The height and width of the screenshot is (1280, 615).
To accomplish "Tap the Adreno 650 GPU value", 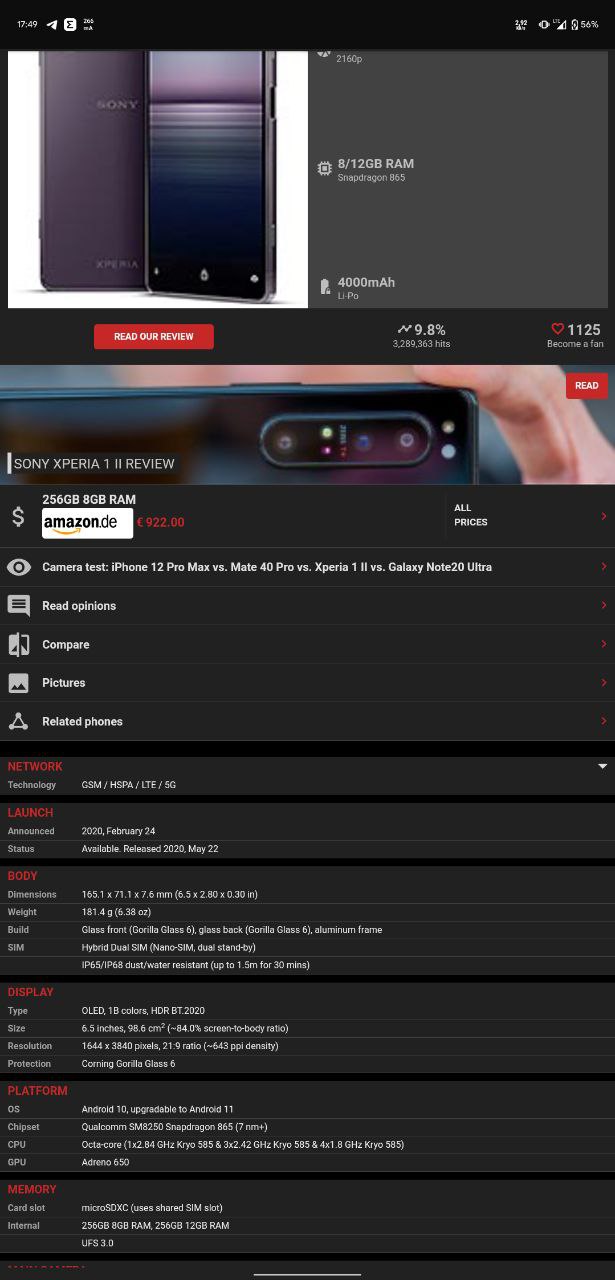I will pos(105,1163).
